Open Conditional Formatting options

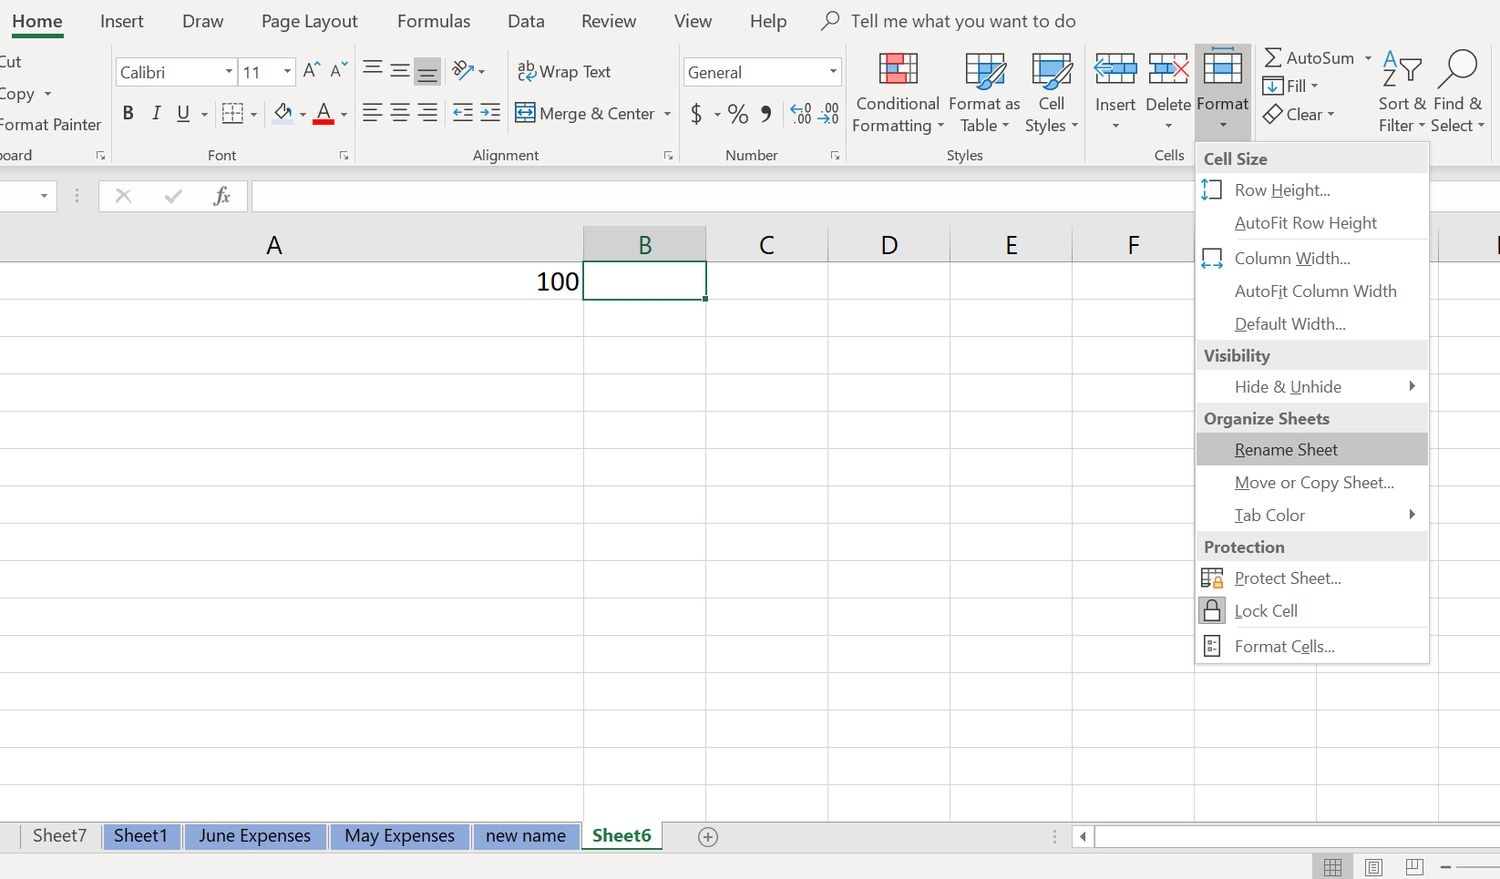point(898,93)
